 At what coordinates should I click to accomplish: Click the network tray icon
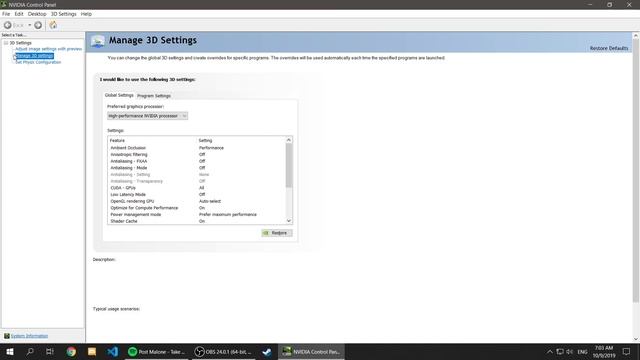[560, 351]
